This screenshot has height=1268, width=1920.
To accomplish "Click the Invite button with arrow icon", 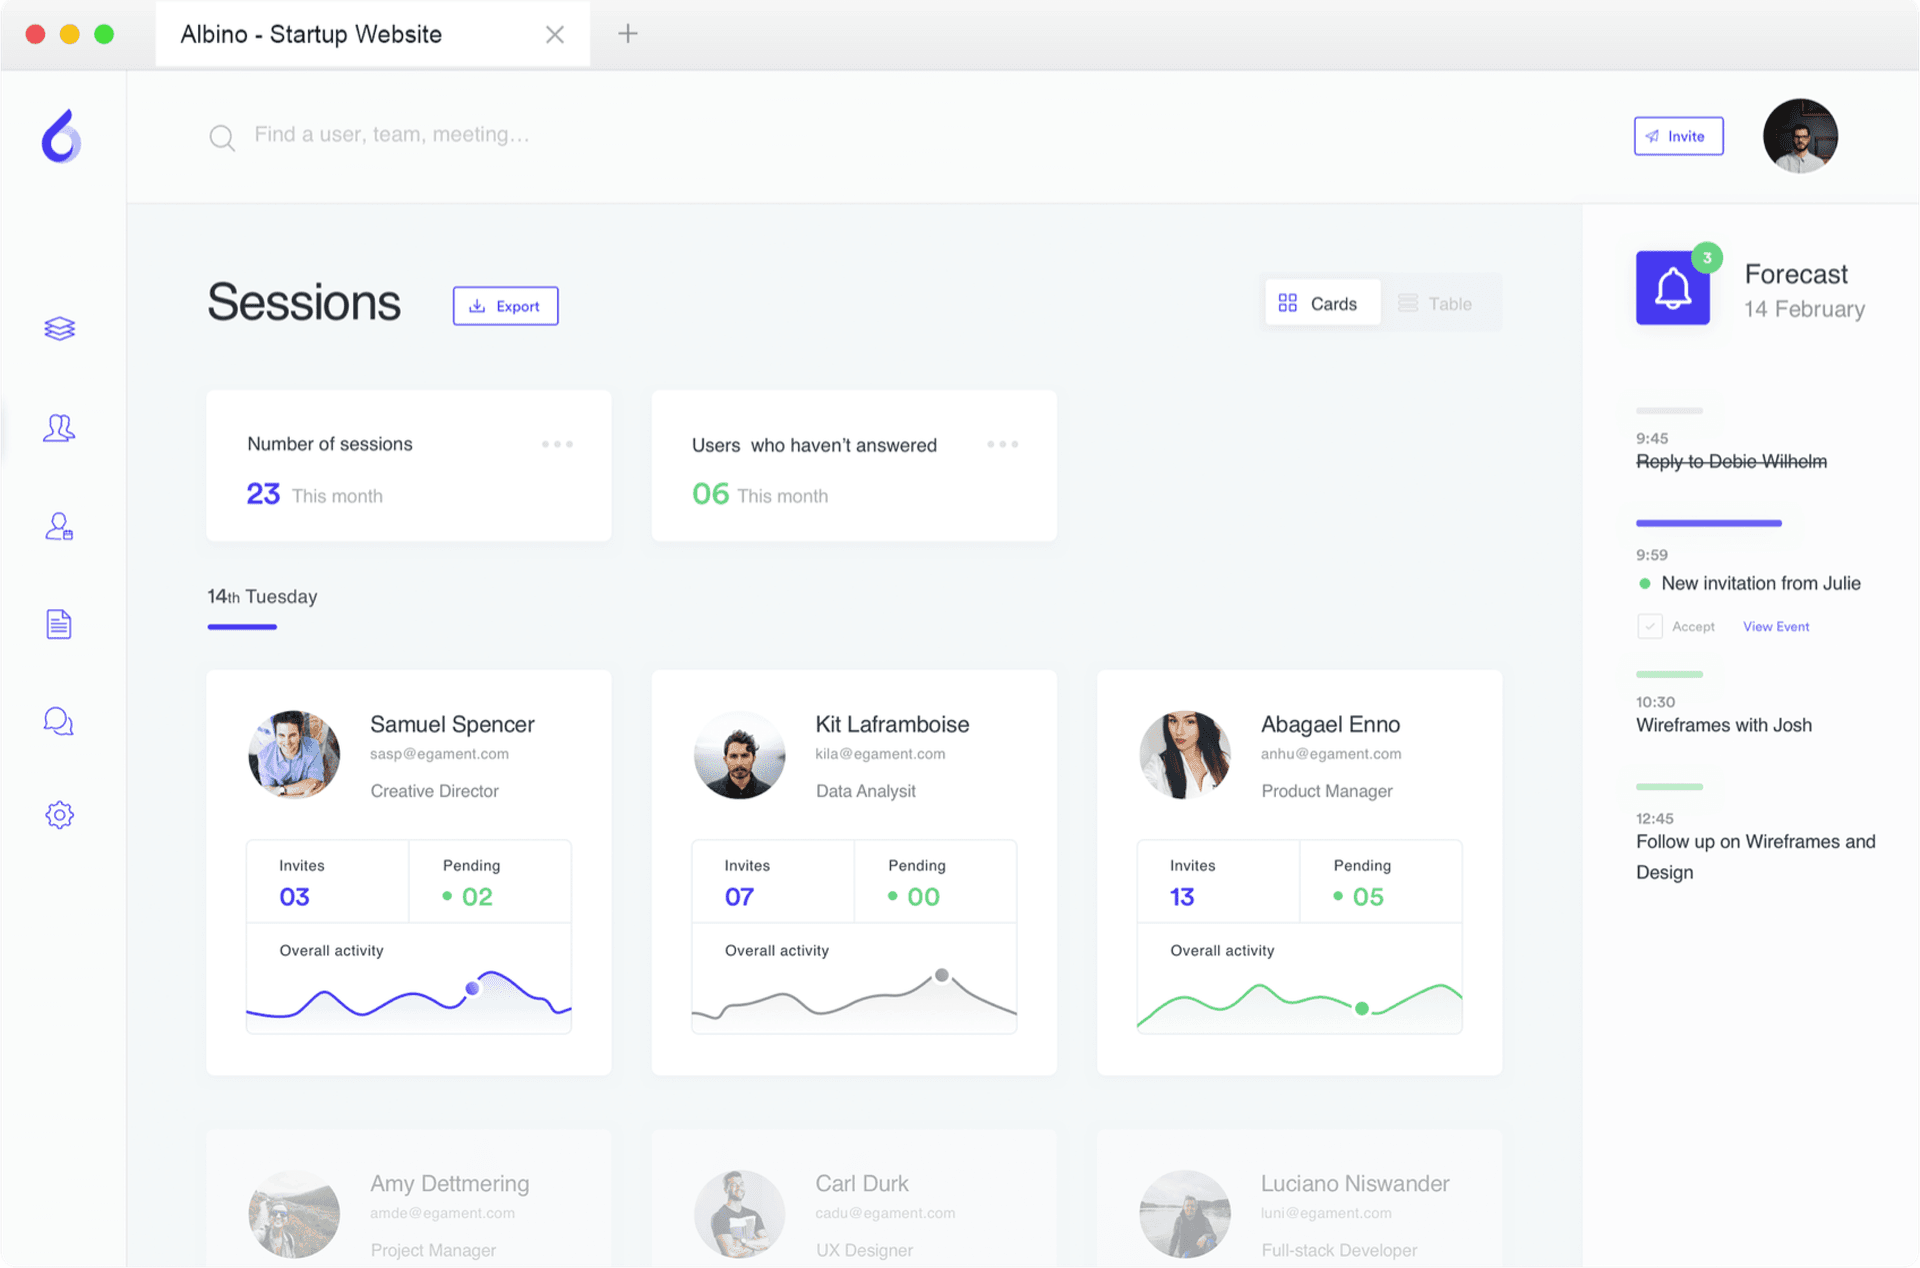I will [x=1678, y=136].
